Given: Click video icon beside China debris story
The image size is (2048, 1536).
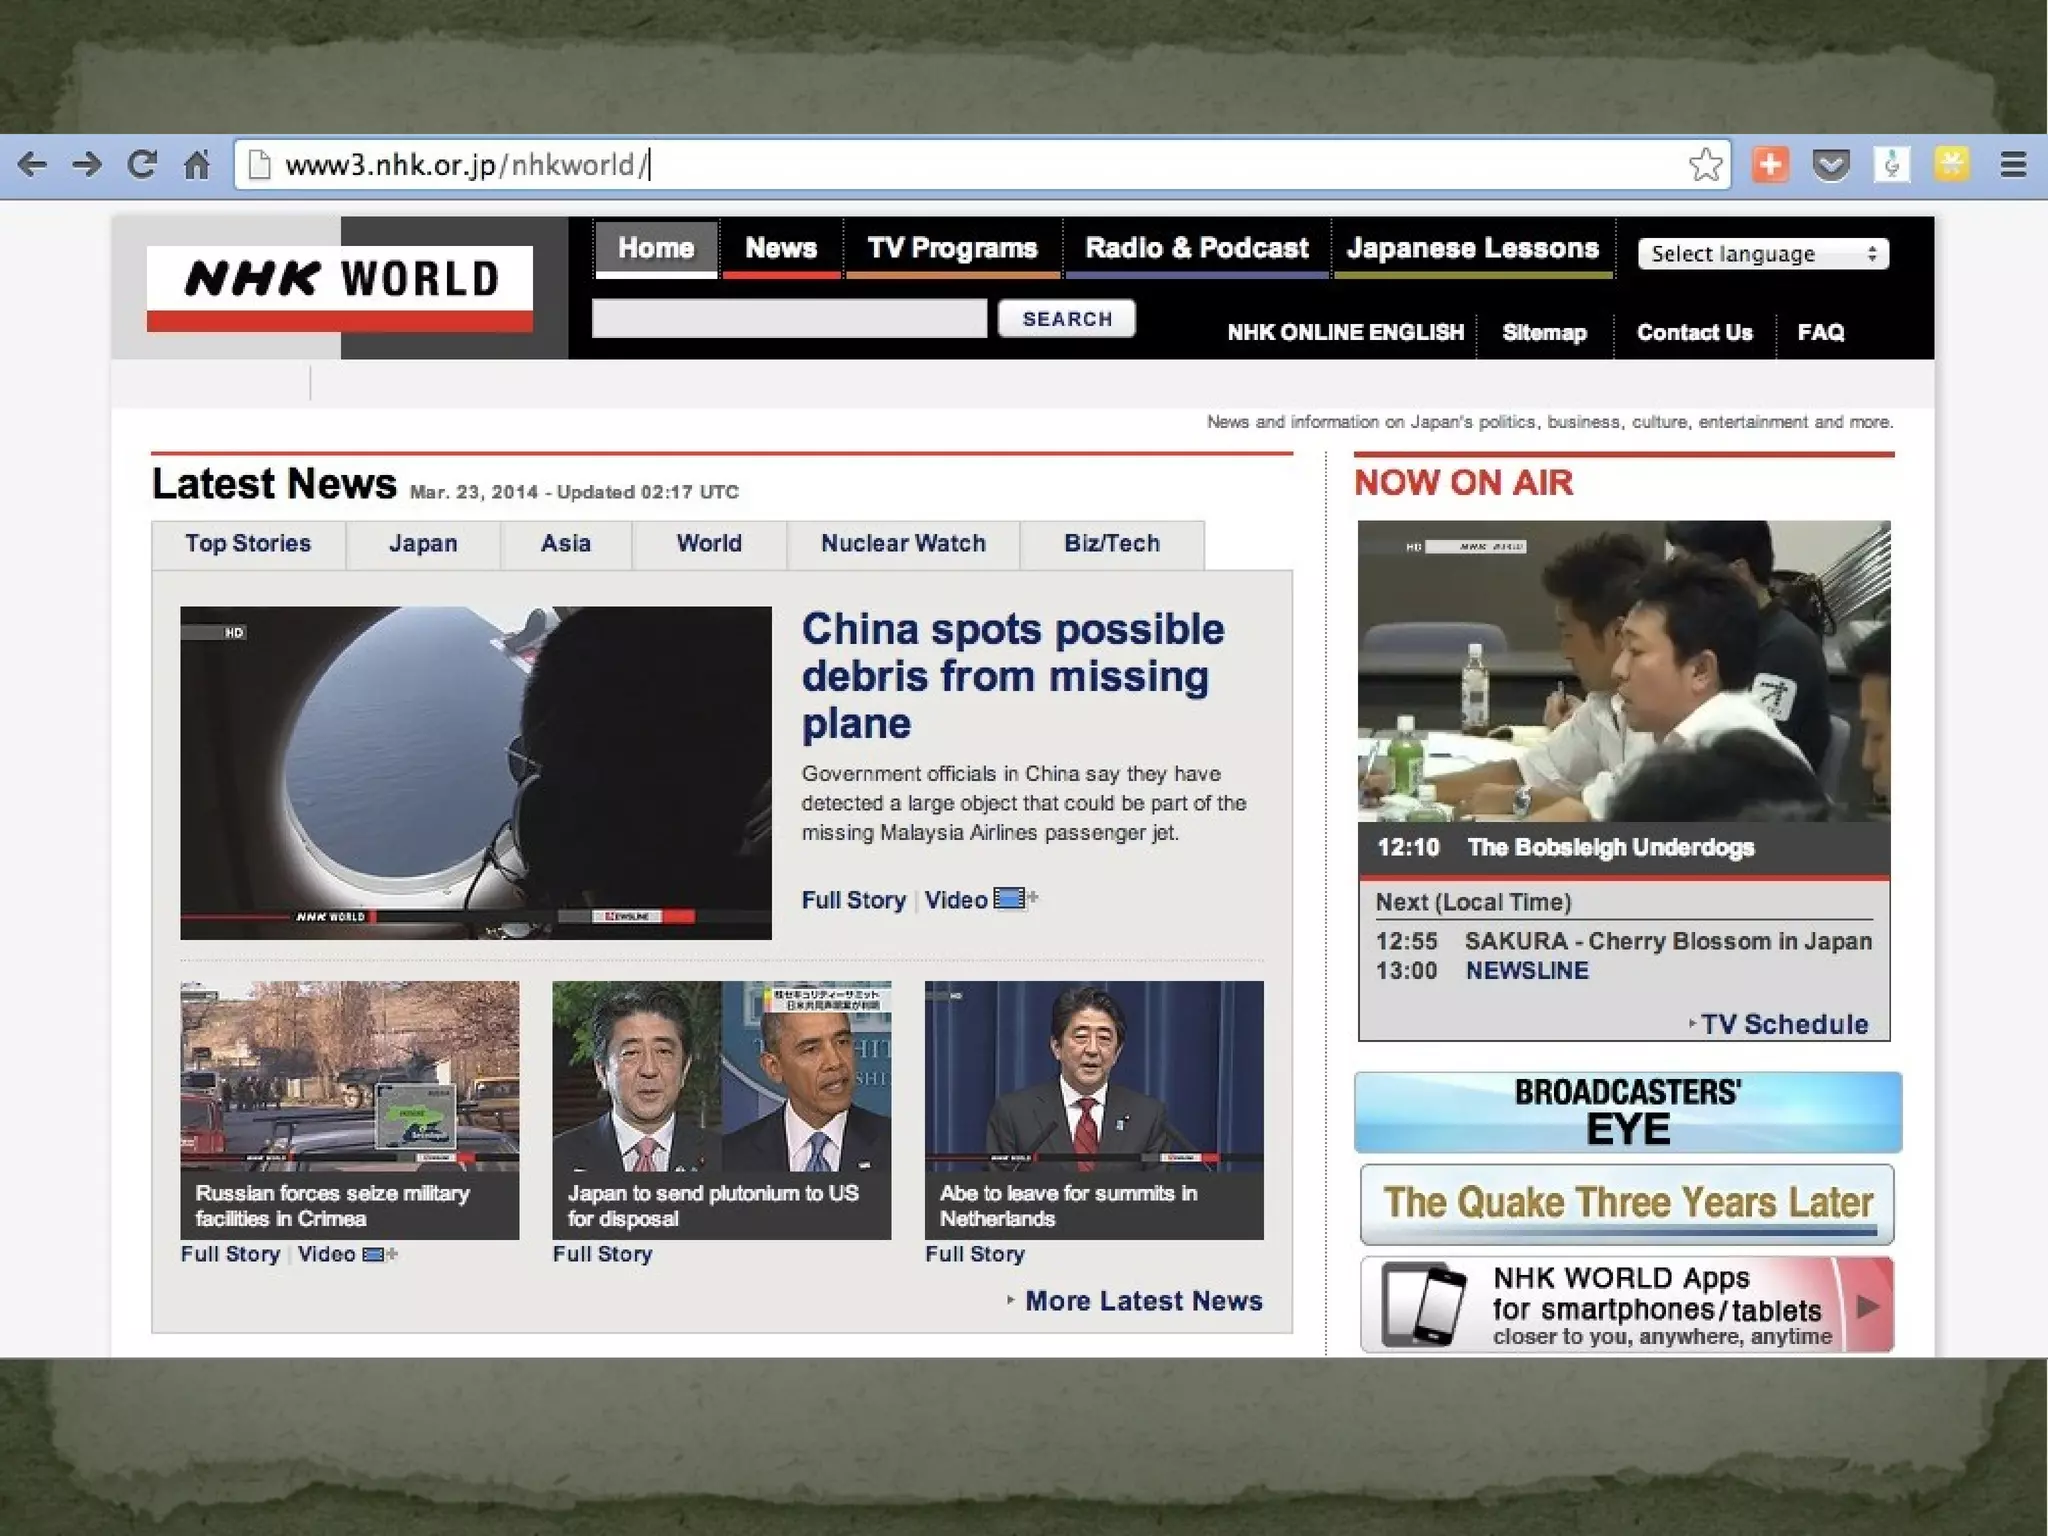Looking at the screenshot, I should [1011, 899].
